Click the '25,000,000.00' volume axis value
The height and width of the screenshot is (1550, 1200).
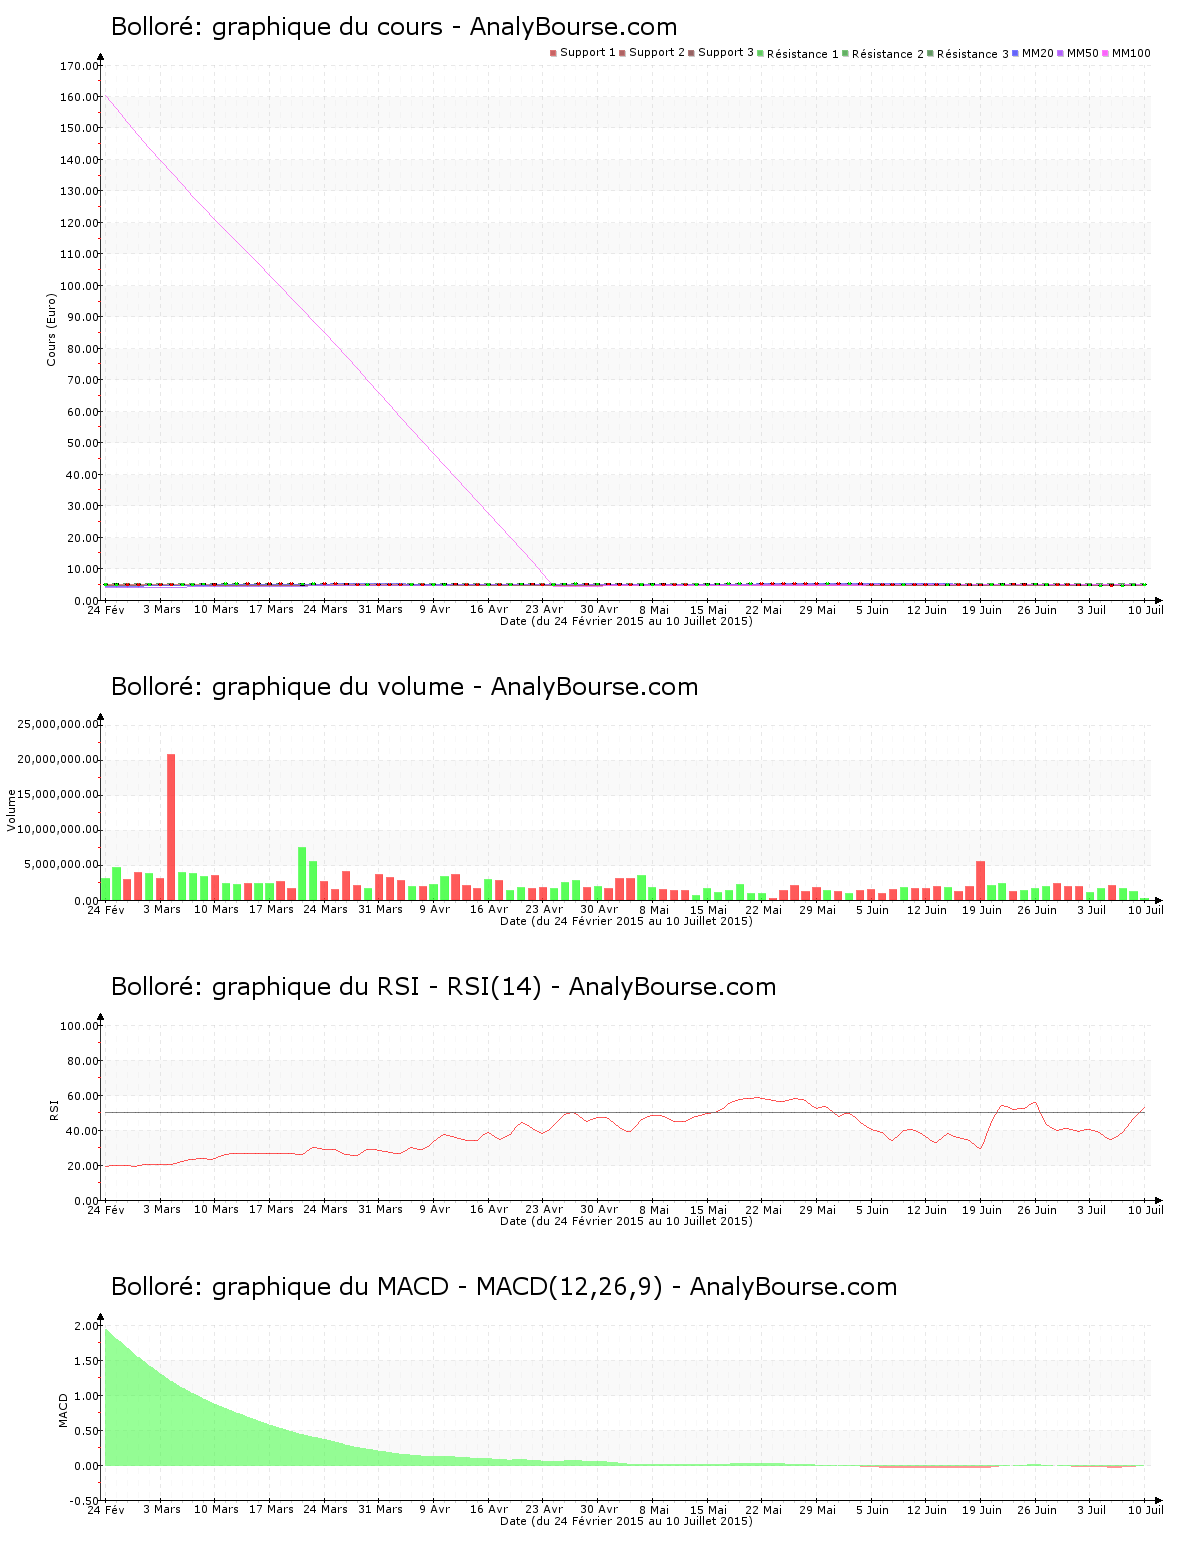pyautogui.click(x=59, y=724)
